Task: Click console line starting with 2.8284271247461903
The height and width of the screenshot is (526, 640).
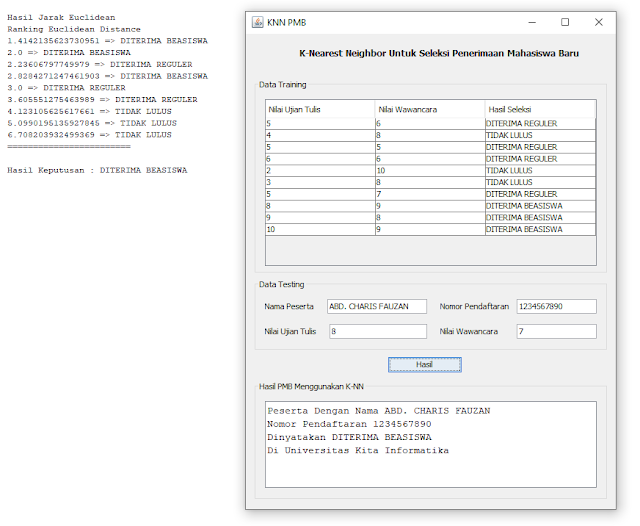Action: (x=107, y=76)
